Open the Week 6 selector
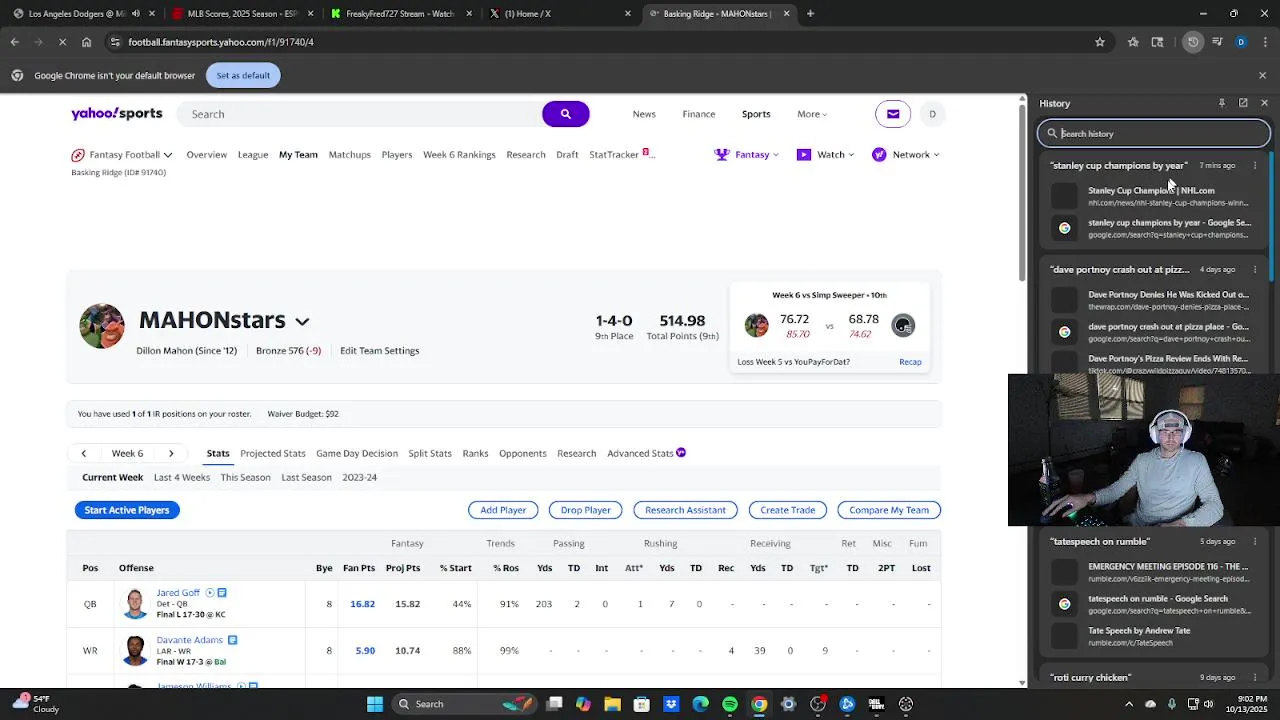 pyautogui.click(x=127, y=454)
